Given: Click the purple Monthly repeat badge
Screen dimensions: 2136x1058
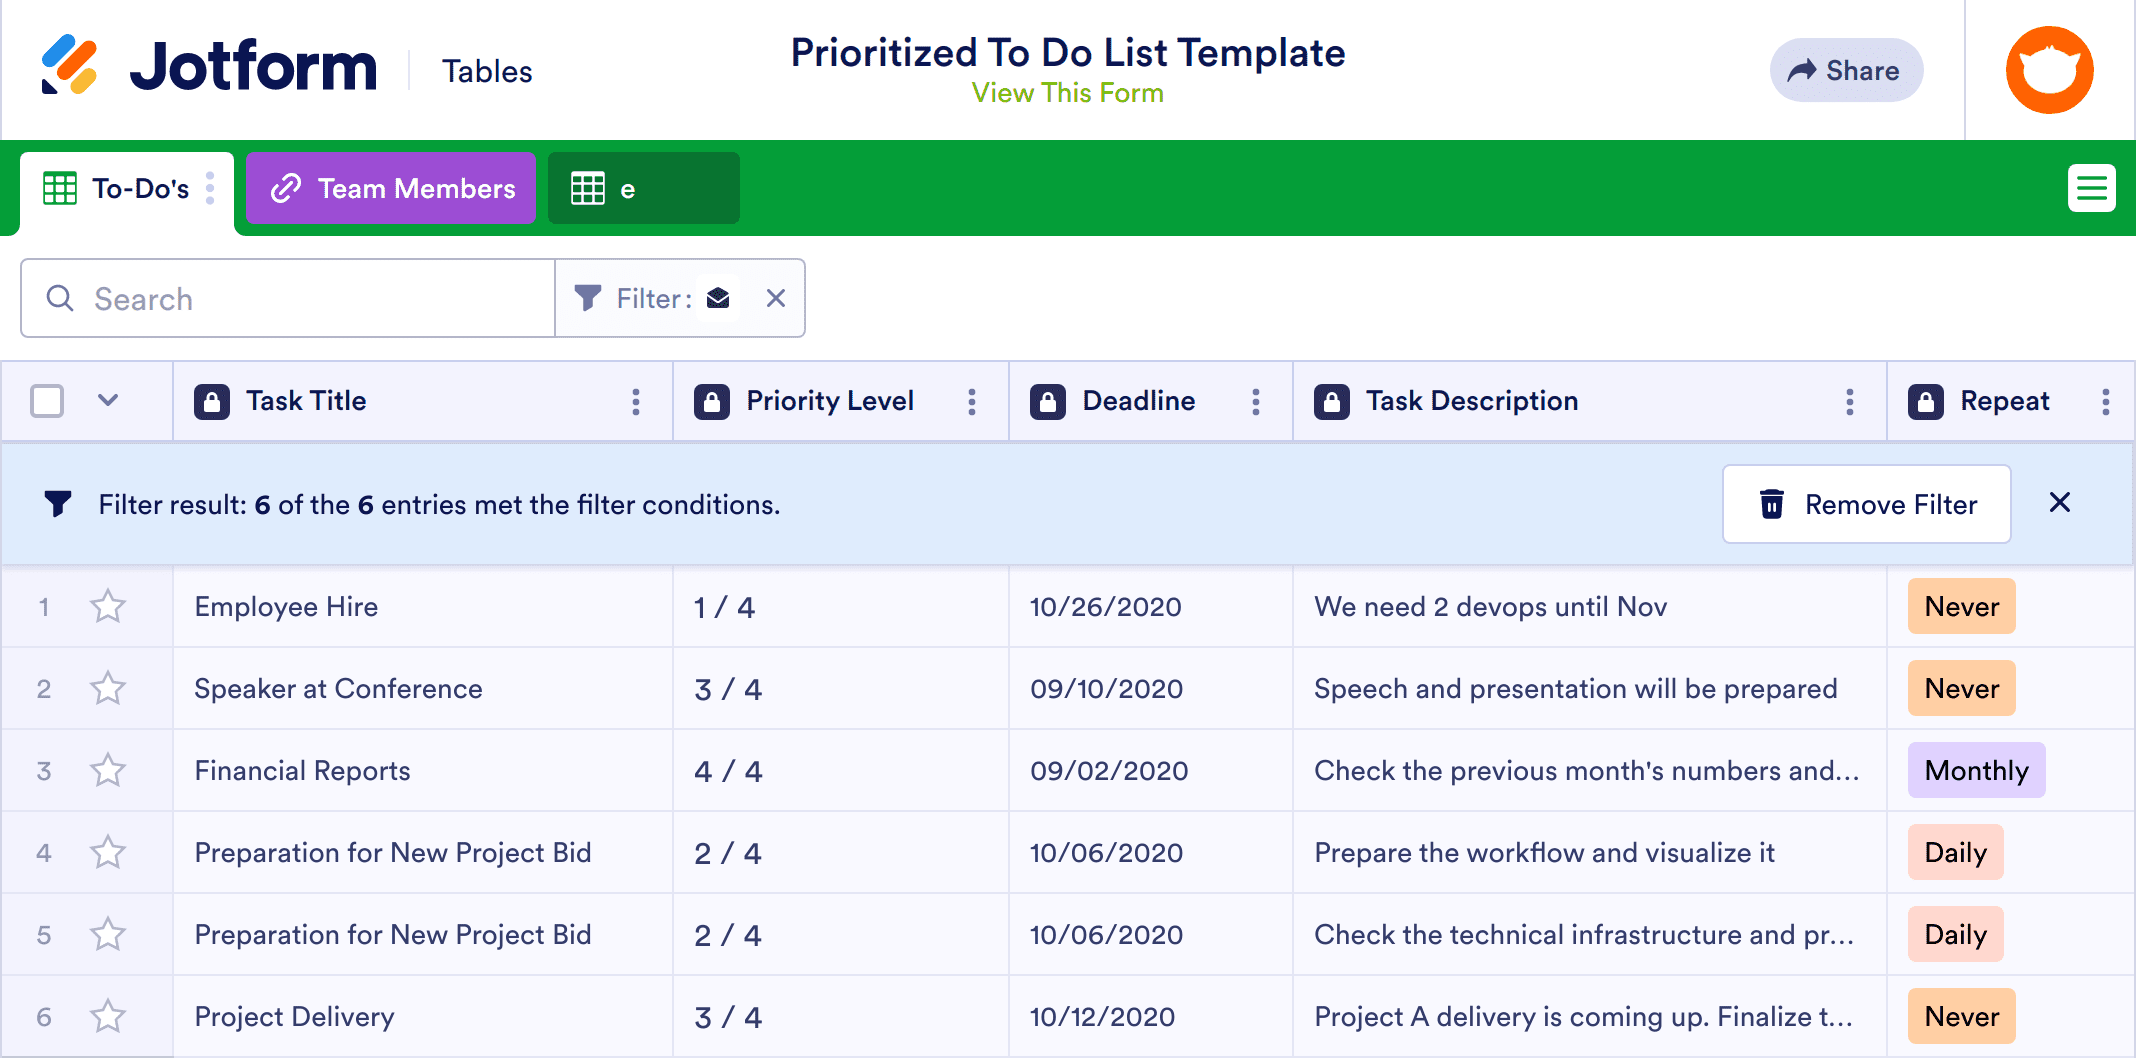Looking at the screenshot, I should pos(1975,770).
